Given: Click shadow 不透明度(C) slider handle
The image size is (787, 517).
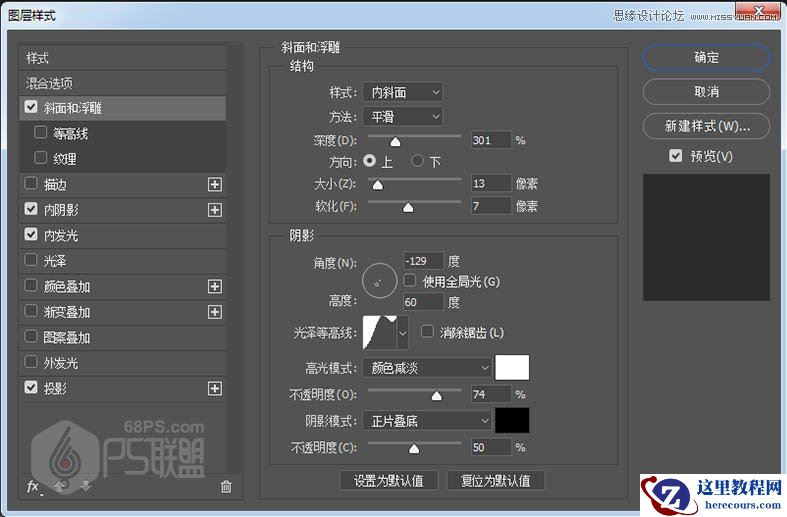Looking at the screenshot, I should tap(414, 448).
